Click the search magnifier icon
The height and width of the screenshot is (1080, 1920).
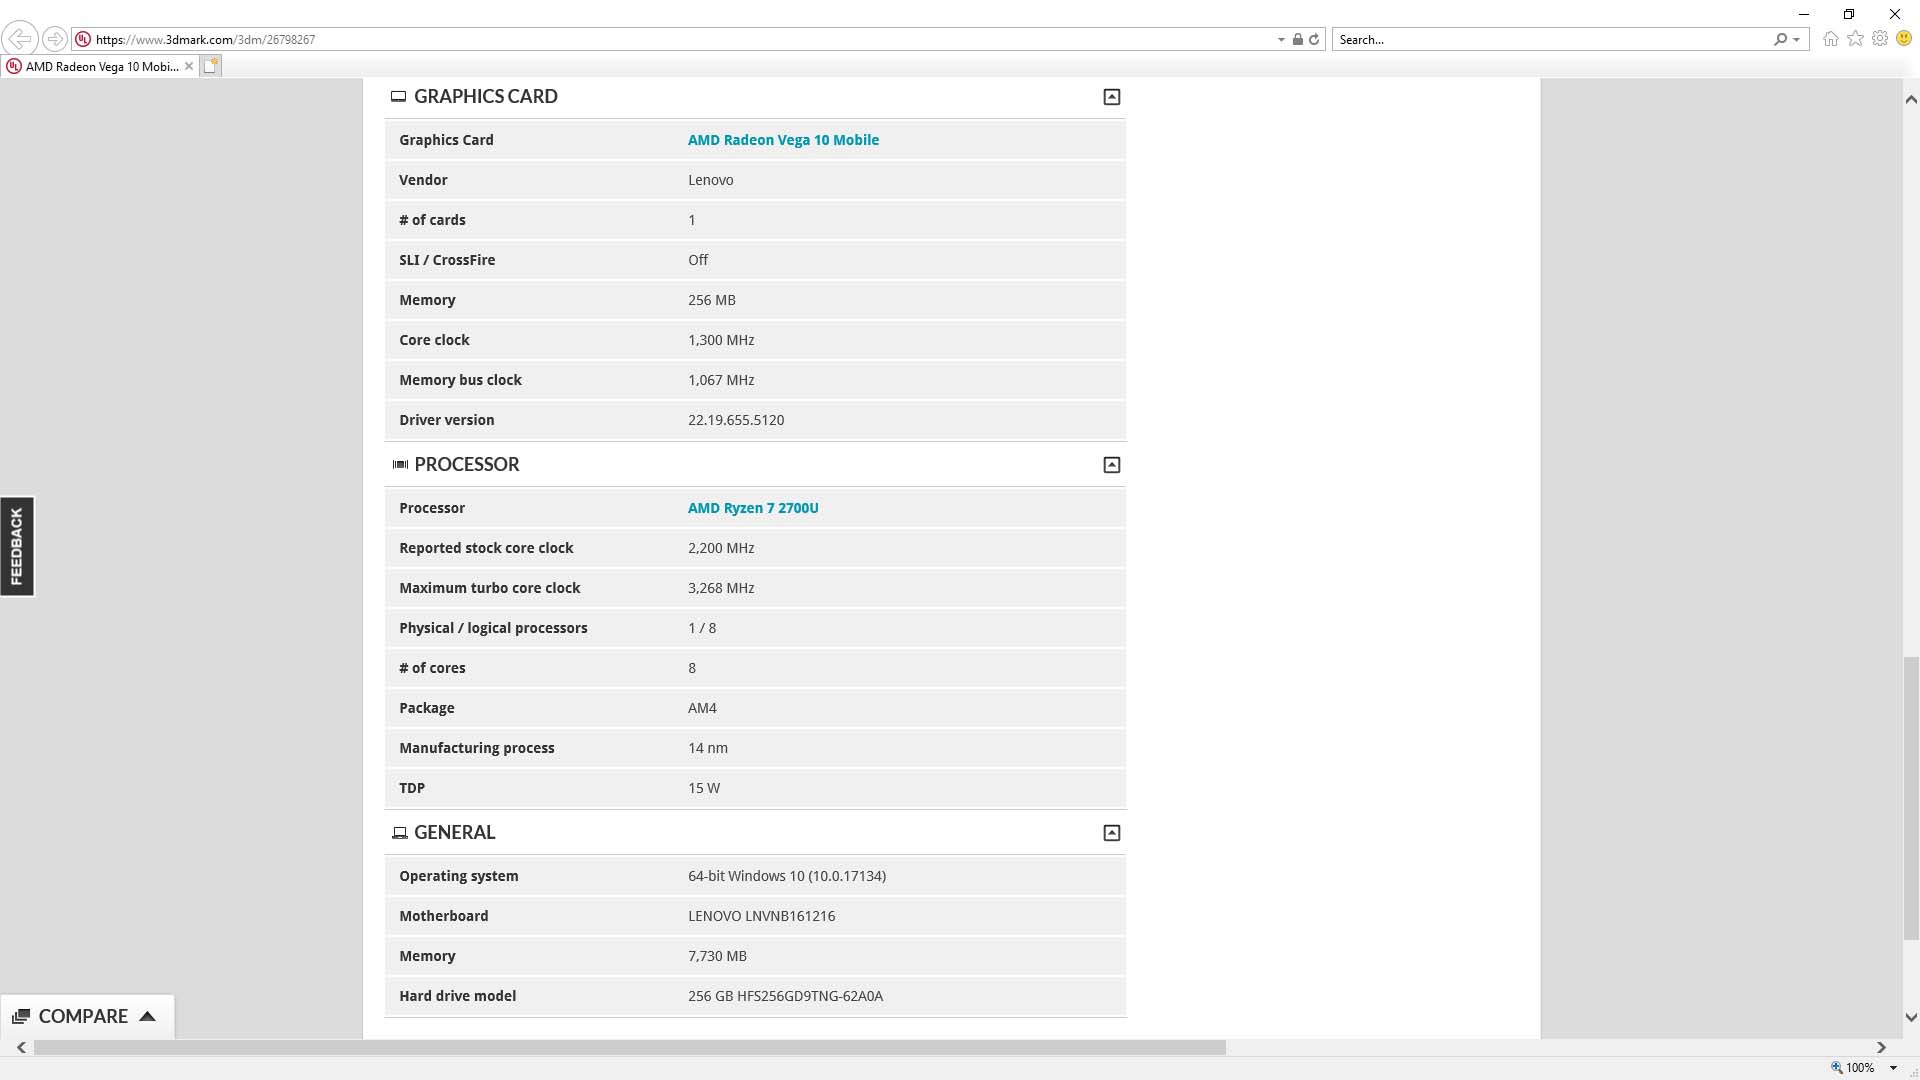[x=1780, y=40]
